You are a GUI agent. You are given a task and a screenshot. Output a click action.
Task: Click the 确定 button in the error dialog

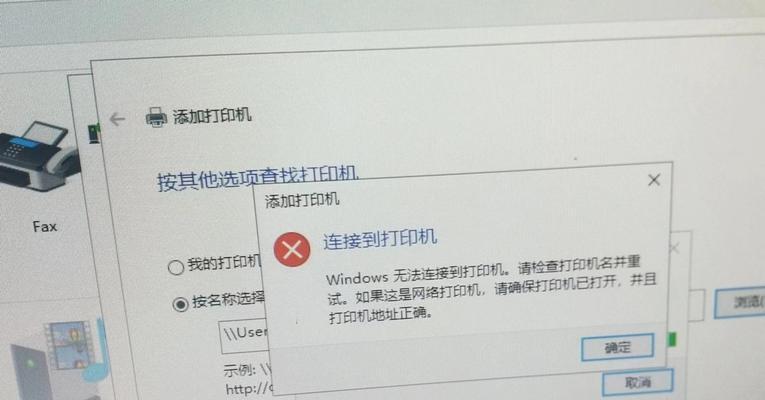pyautogui.click(x=617, y=347)
